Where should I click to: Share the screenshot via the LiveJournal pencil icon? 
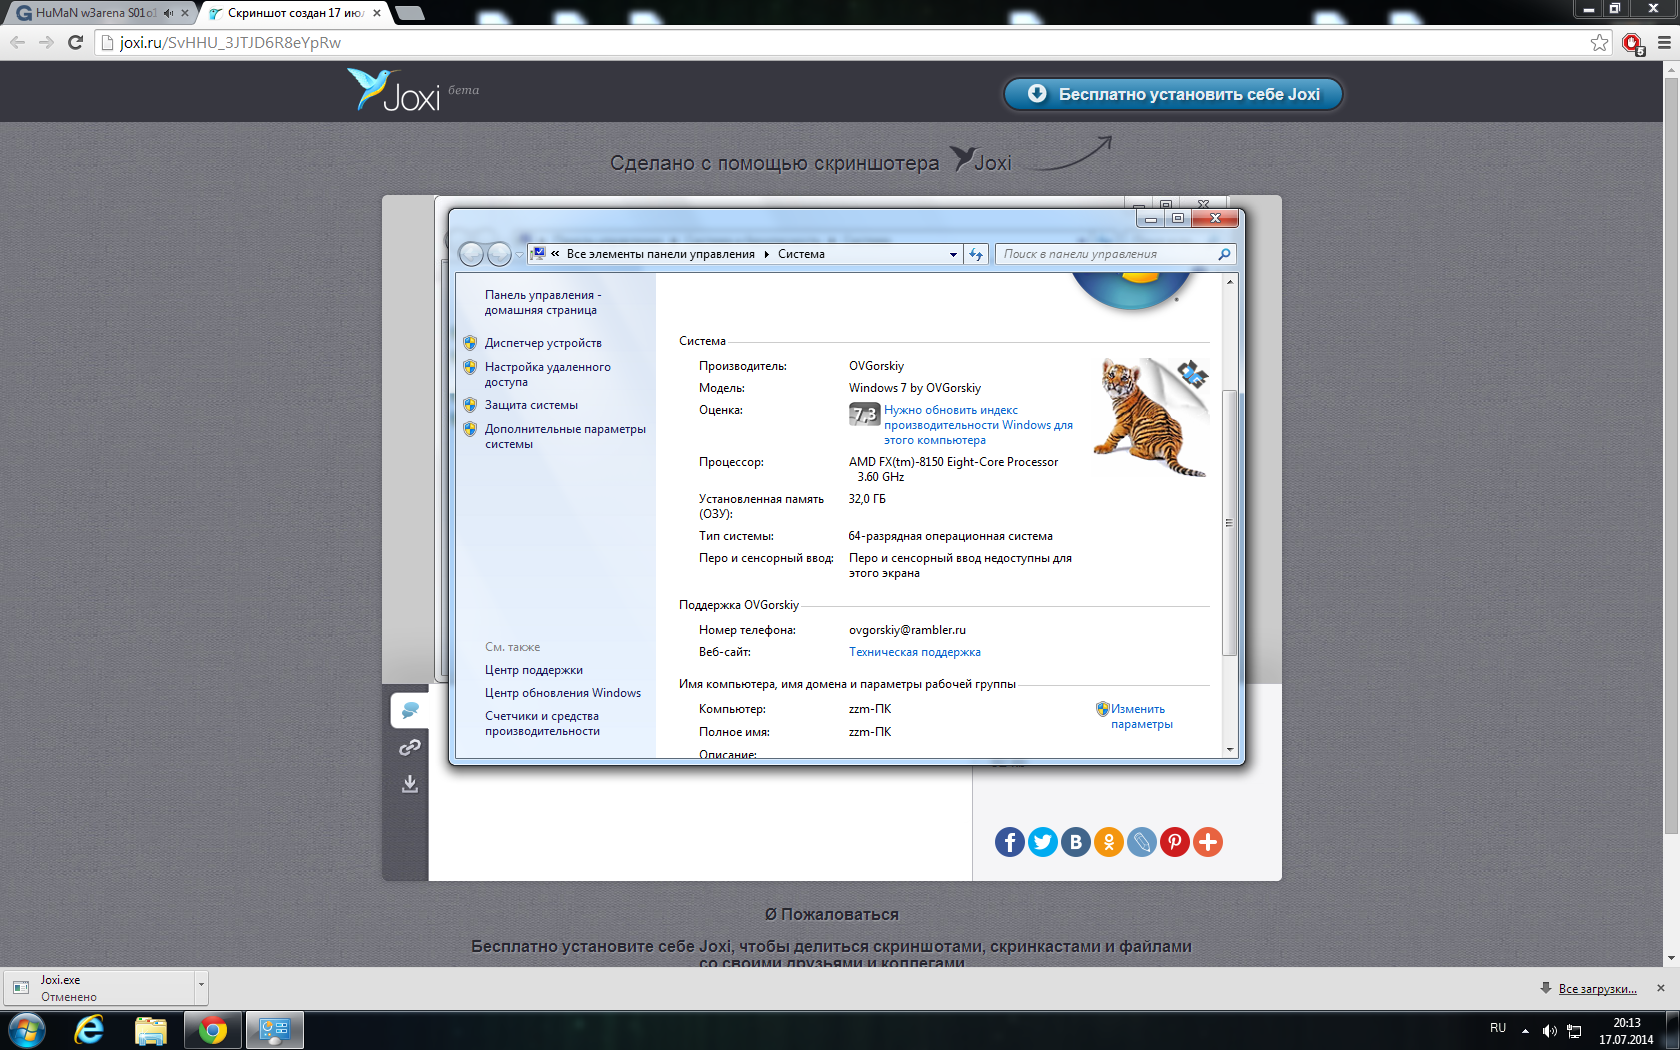click(x=1142, y=842)
